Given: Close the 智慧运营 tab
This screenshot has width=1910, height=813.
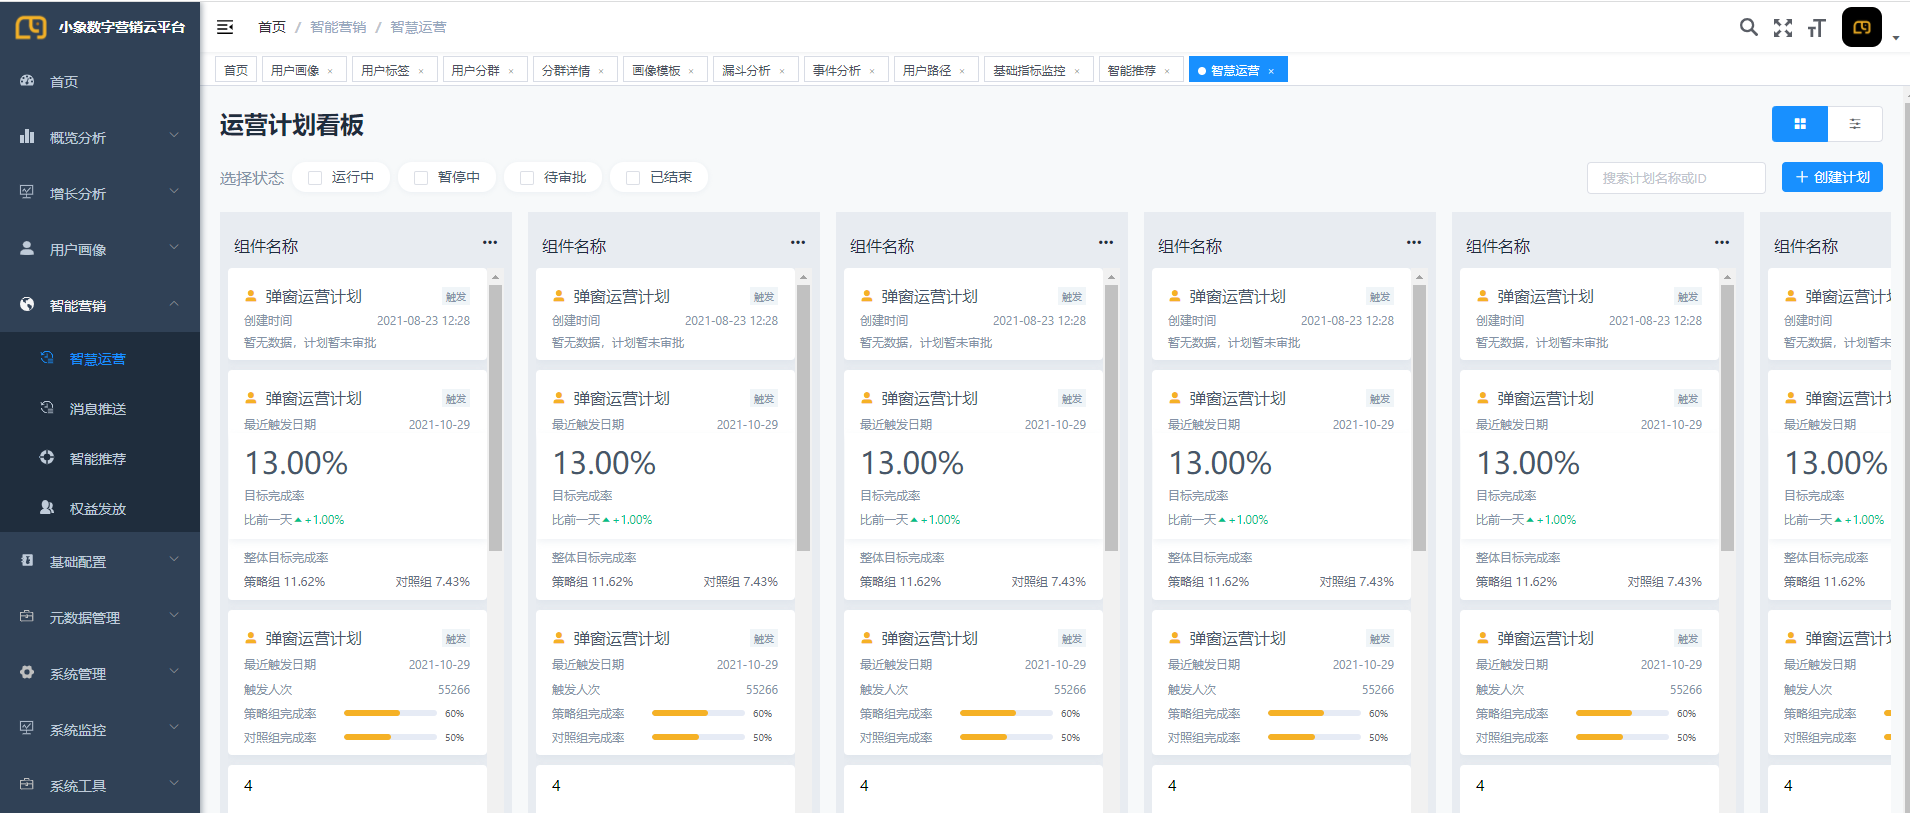Looking at the screenshot, I should click(1271, 71).
